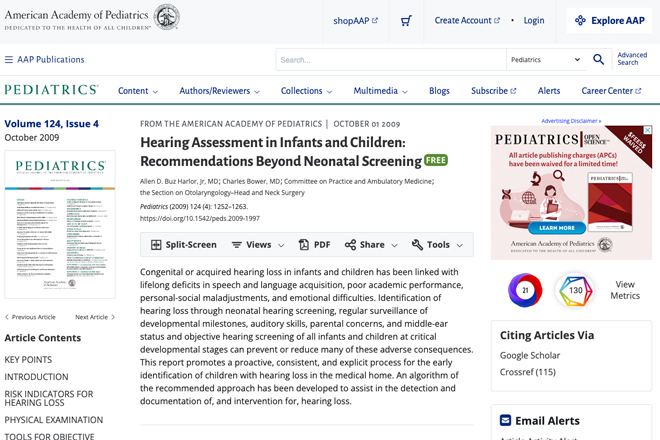Screen dimensions: 660x440
Task: Click the PEDIATRICS journal logo
Action: 51,90
